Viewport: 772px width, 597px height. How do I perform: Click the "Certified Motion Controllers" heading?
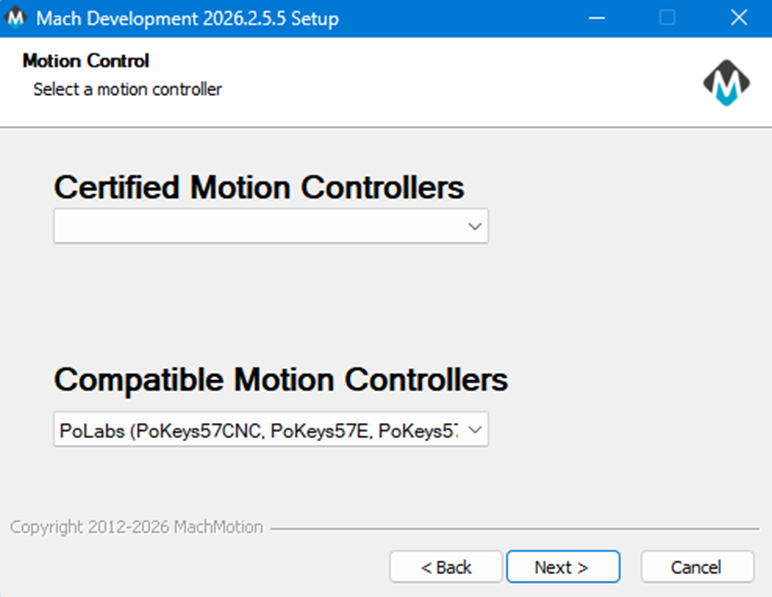click(259, 187)
